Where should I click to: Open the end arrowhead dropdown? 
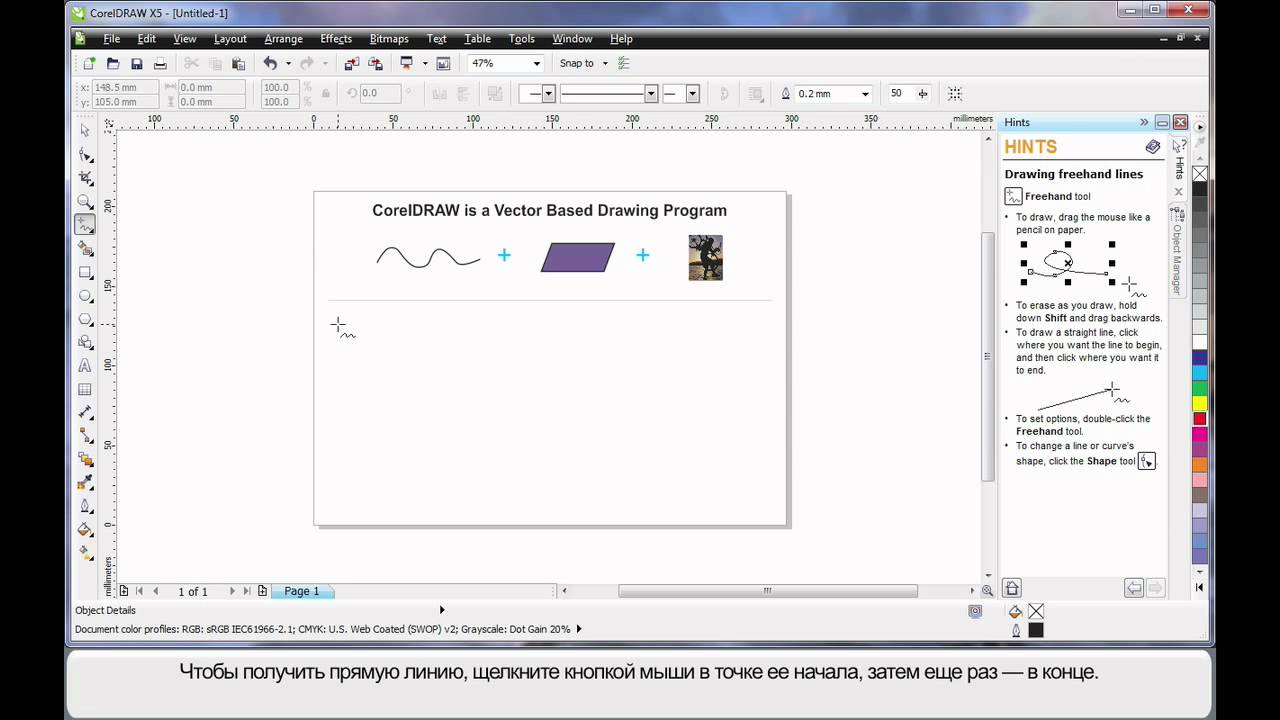(x=692, y=93)
